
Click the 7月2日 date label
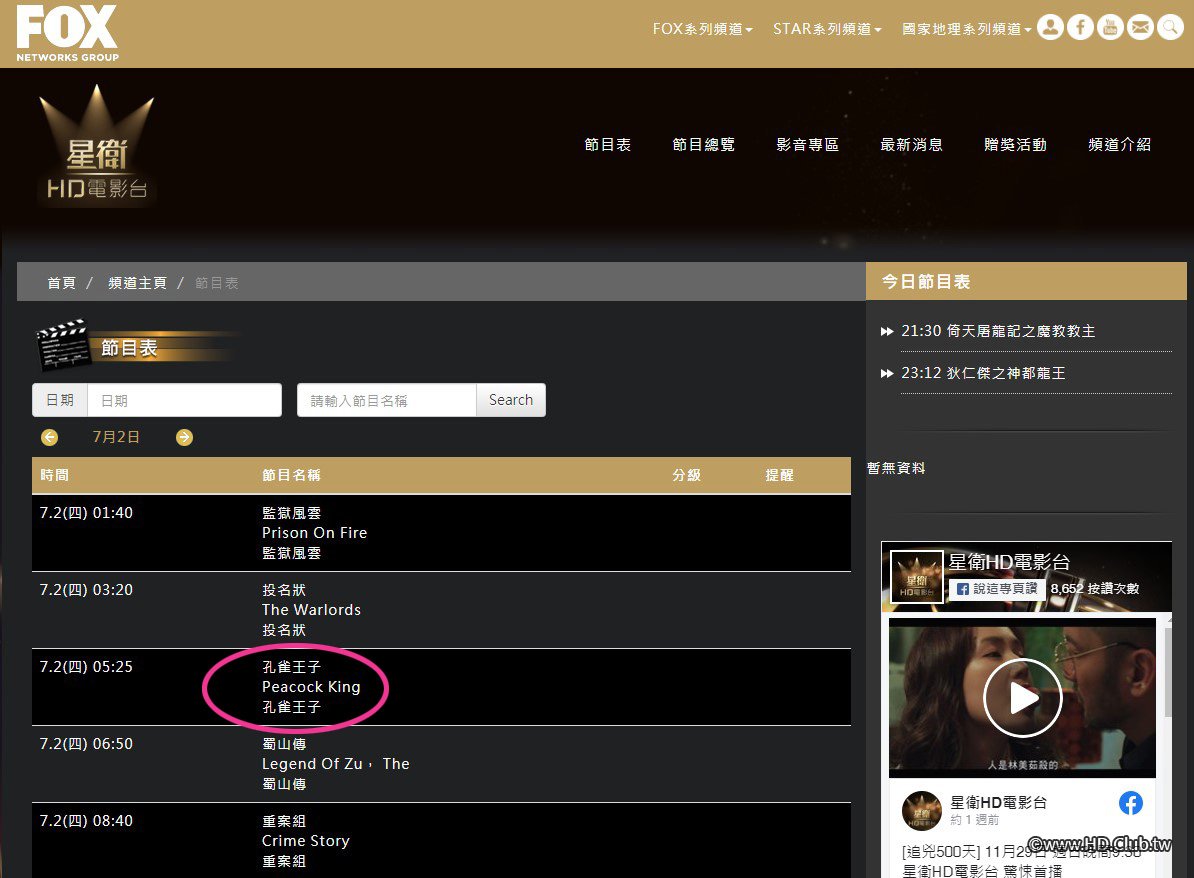tap(116, 437)
